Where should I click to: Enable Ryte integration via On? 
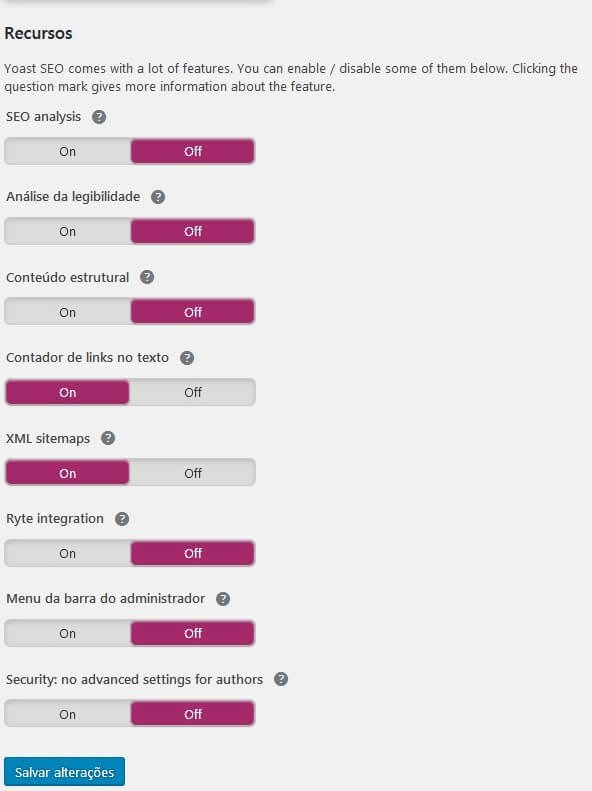coord(68,553)
